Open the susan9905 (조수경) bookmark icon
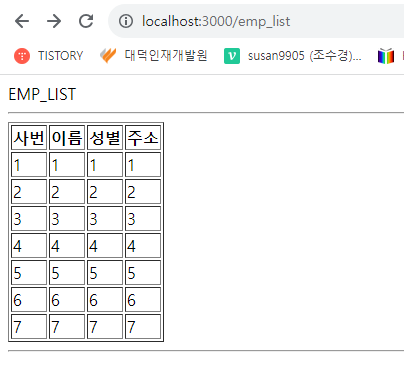 [x=232, y=56]
